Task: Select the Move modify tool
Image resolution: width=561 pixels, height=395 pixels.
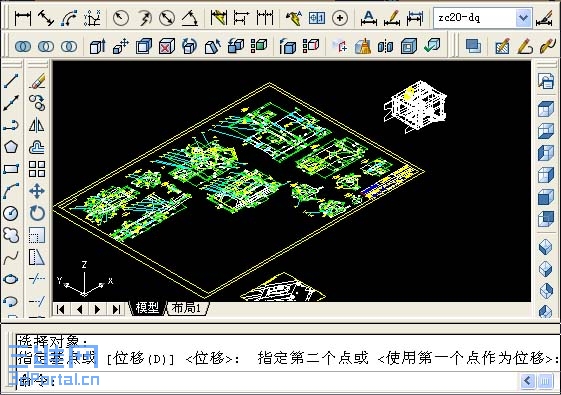Action: (37, 191)
